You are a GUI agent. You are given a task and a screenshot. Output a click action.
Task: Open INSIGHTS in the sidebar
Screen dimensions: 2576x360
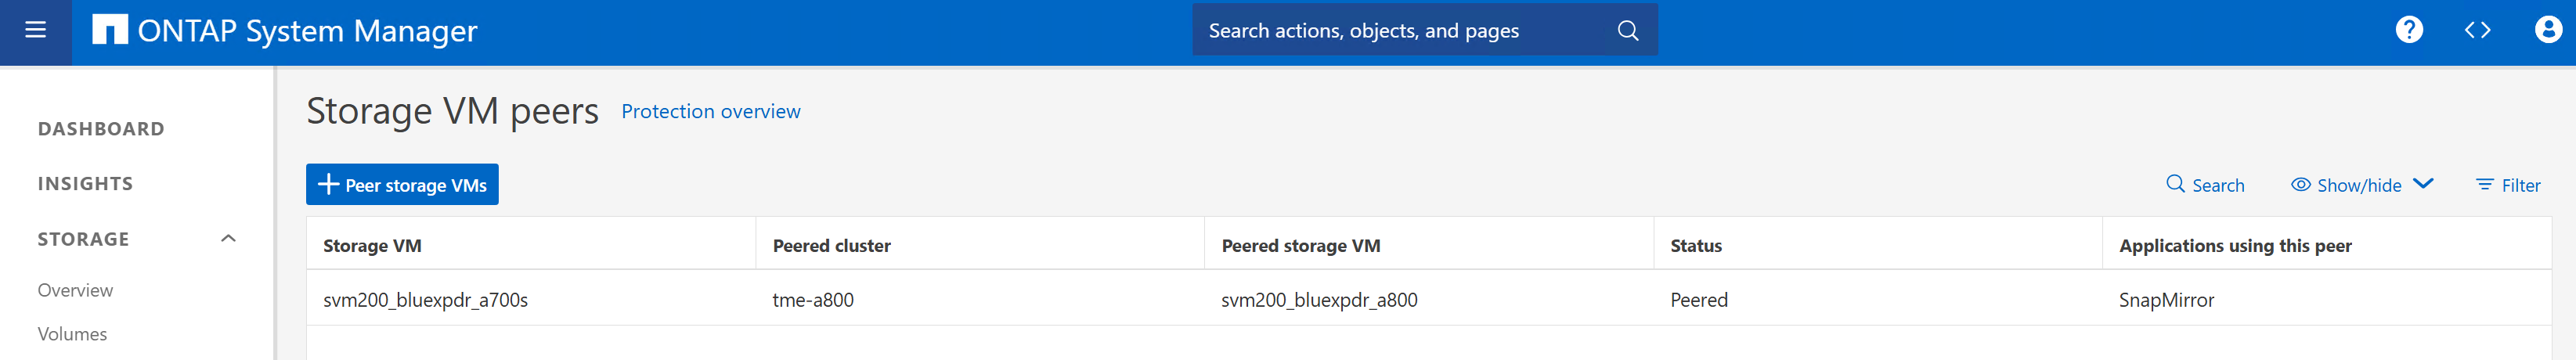pyautogui.click(x=85, y=184)
